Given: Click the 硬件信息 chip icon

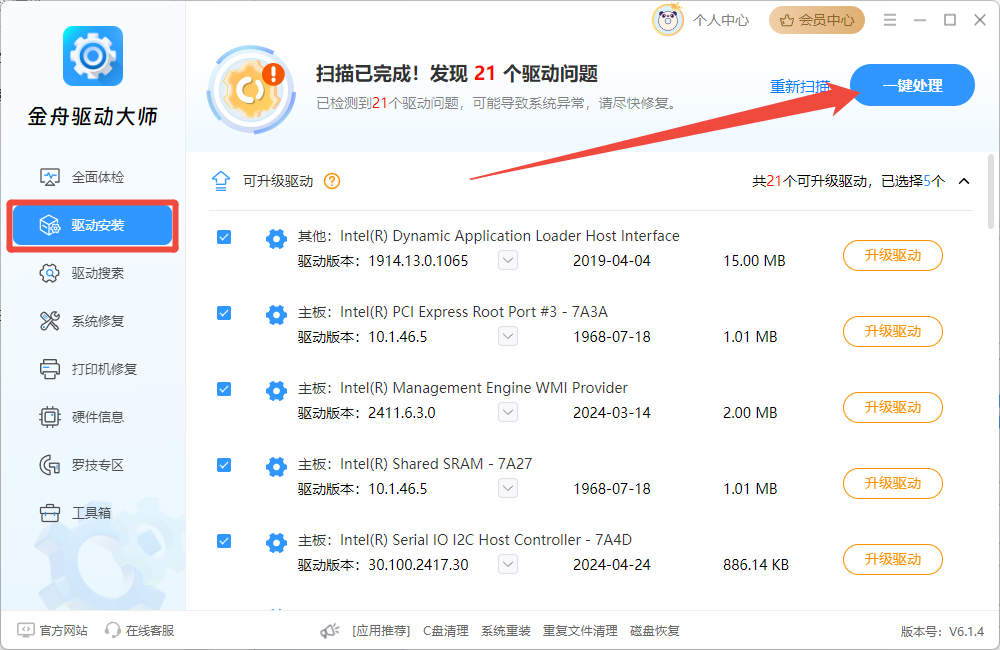Looking at the screenshot, I should point(50,417).
